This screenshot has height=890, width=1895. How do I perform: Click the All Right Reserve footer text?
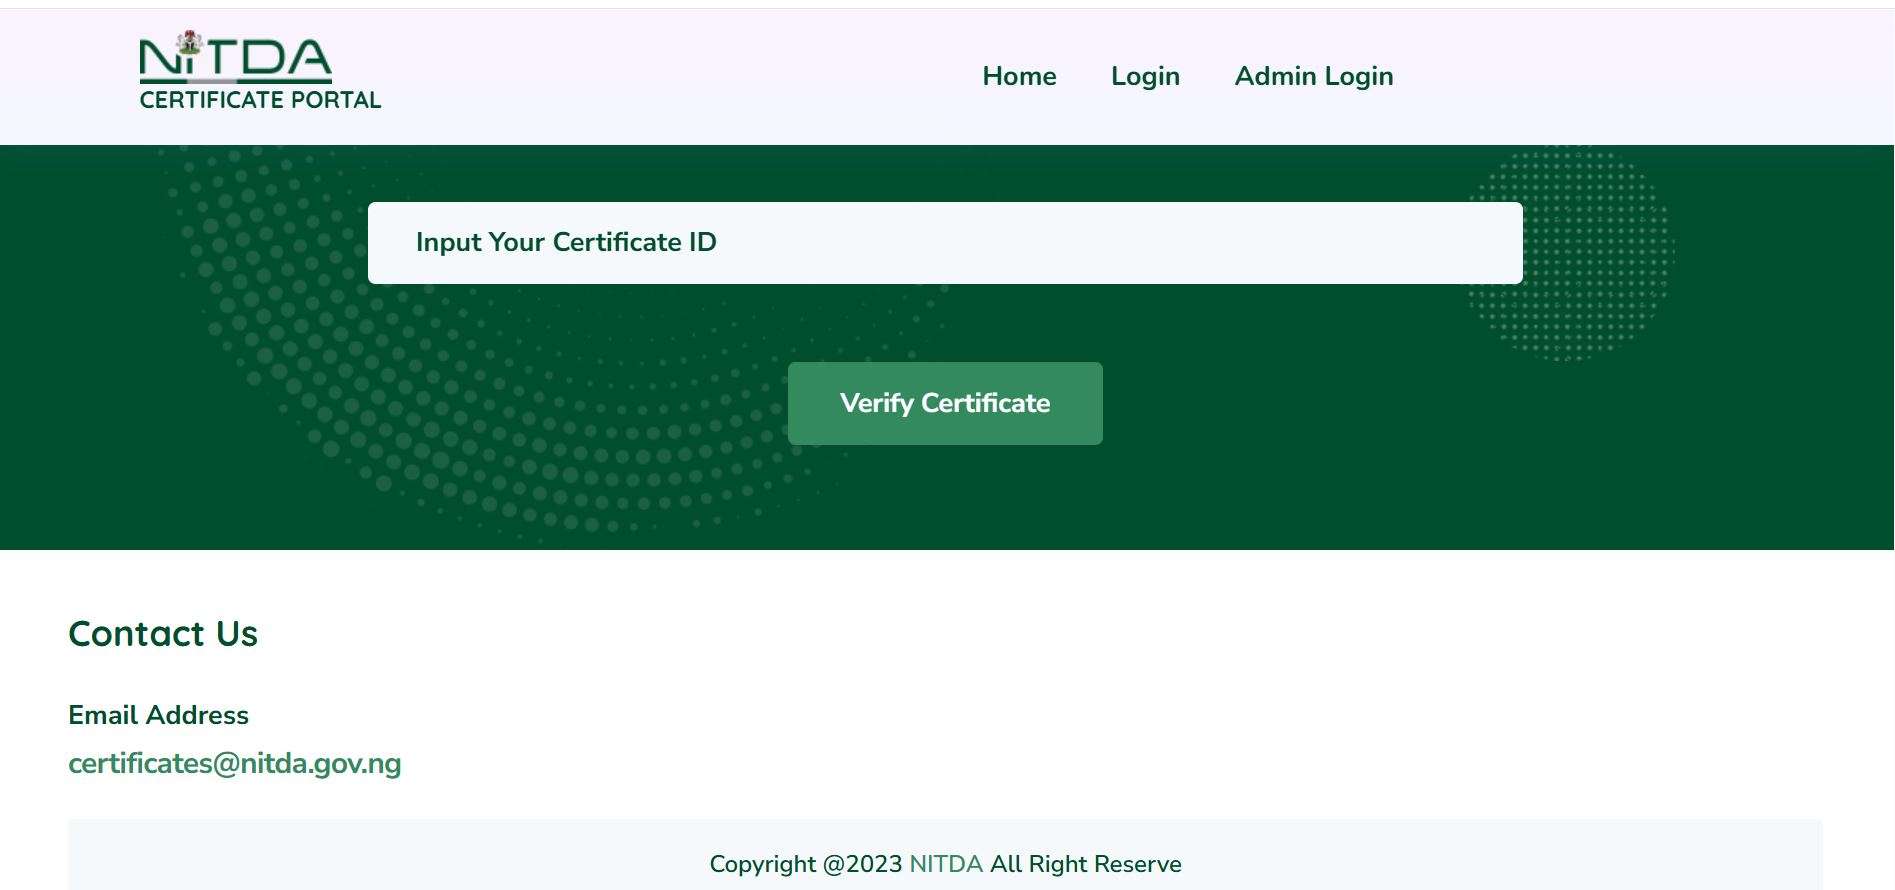coord(1085,864)
